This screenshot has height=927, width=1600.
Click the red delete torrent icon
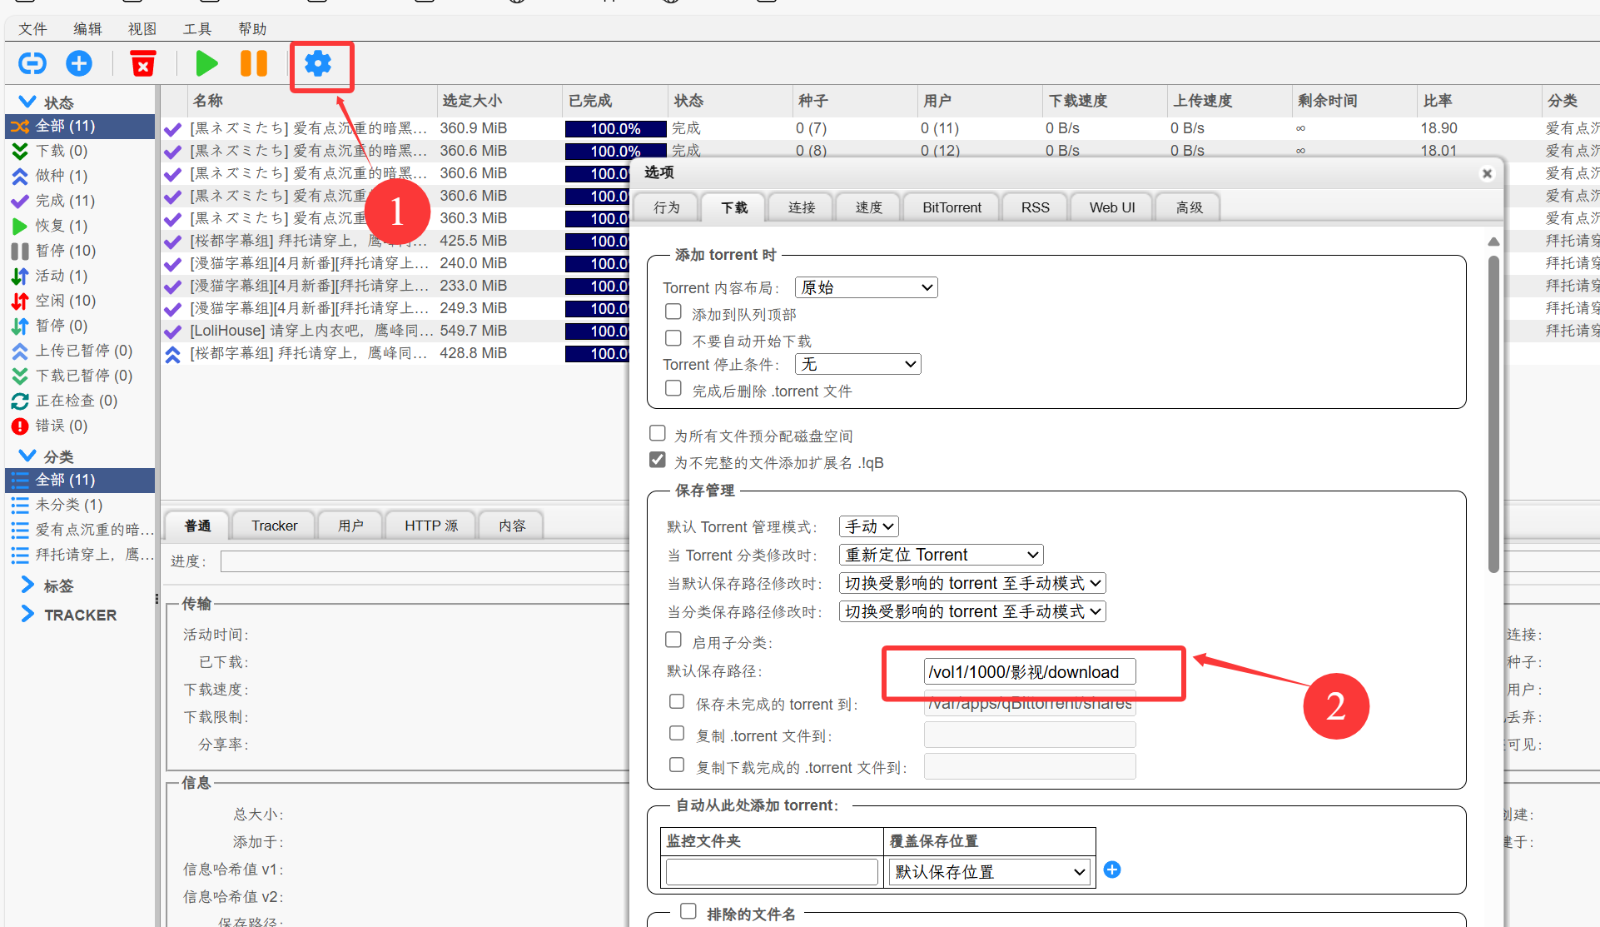click(x=143, y=63)
